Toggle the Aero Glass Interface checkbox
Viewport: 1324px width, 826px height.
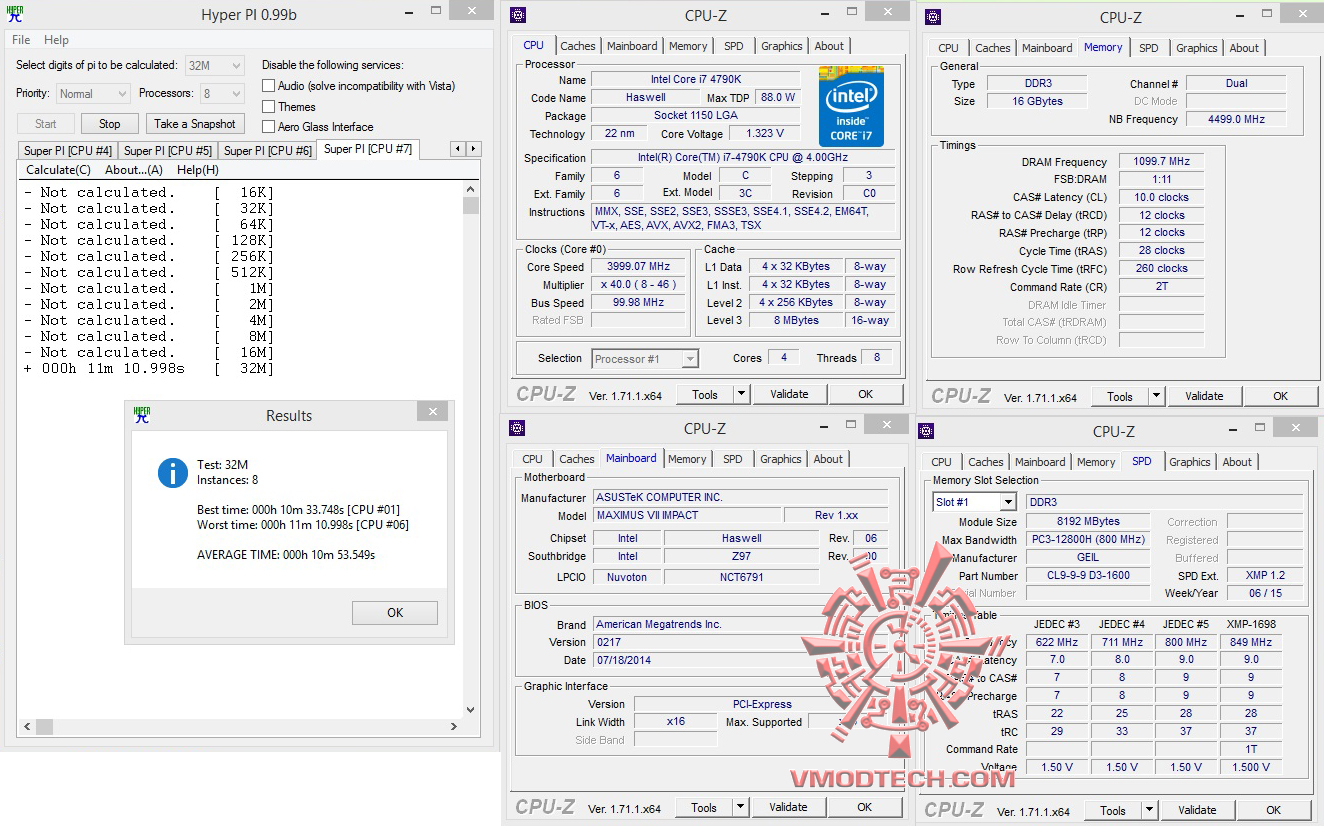pyautogui.click(x=268, y=126)
